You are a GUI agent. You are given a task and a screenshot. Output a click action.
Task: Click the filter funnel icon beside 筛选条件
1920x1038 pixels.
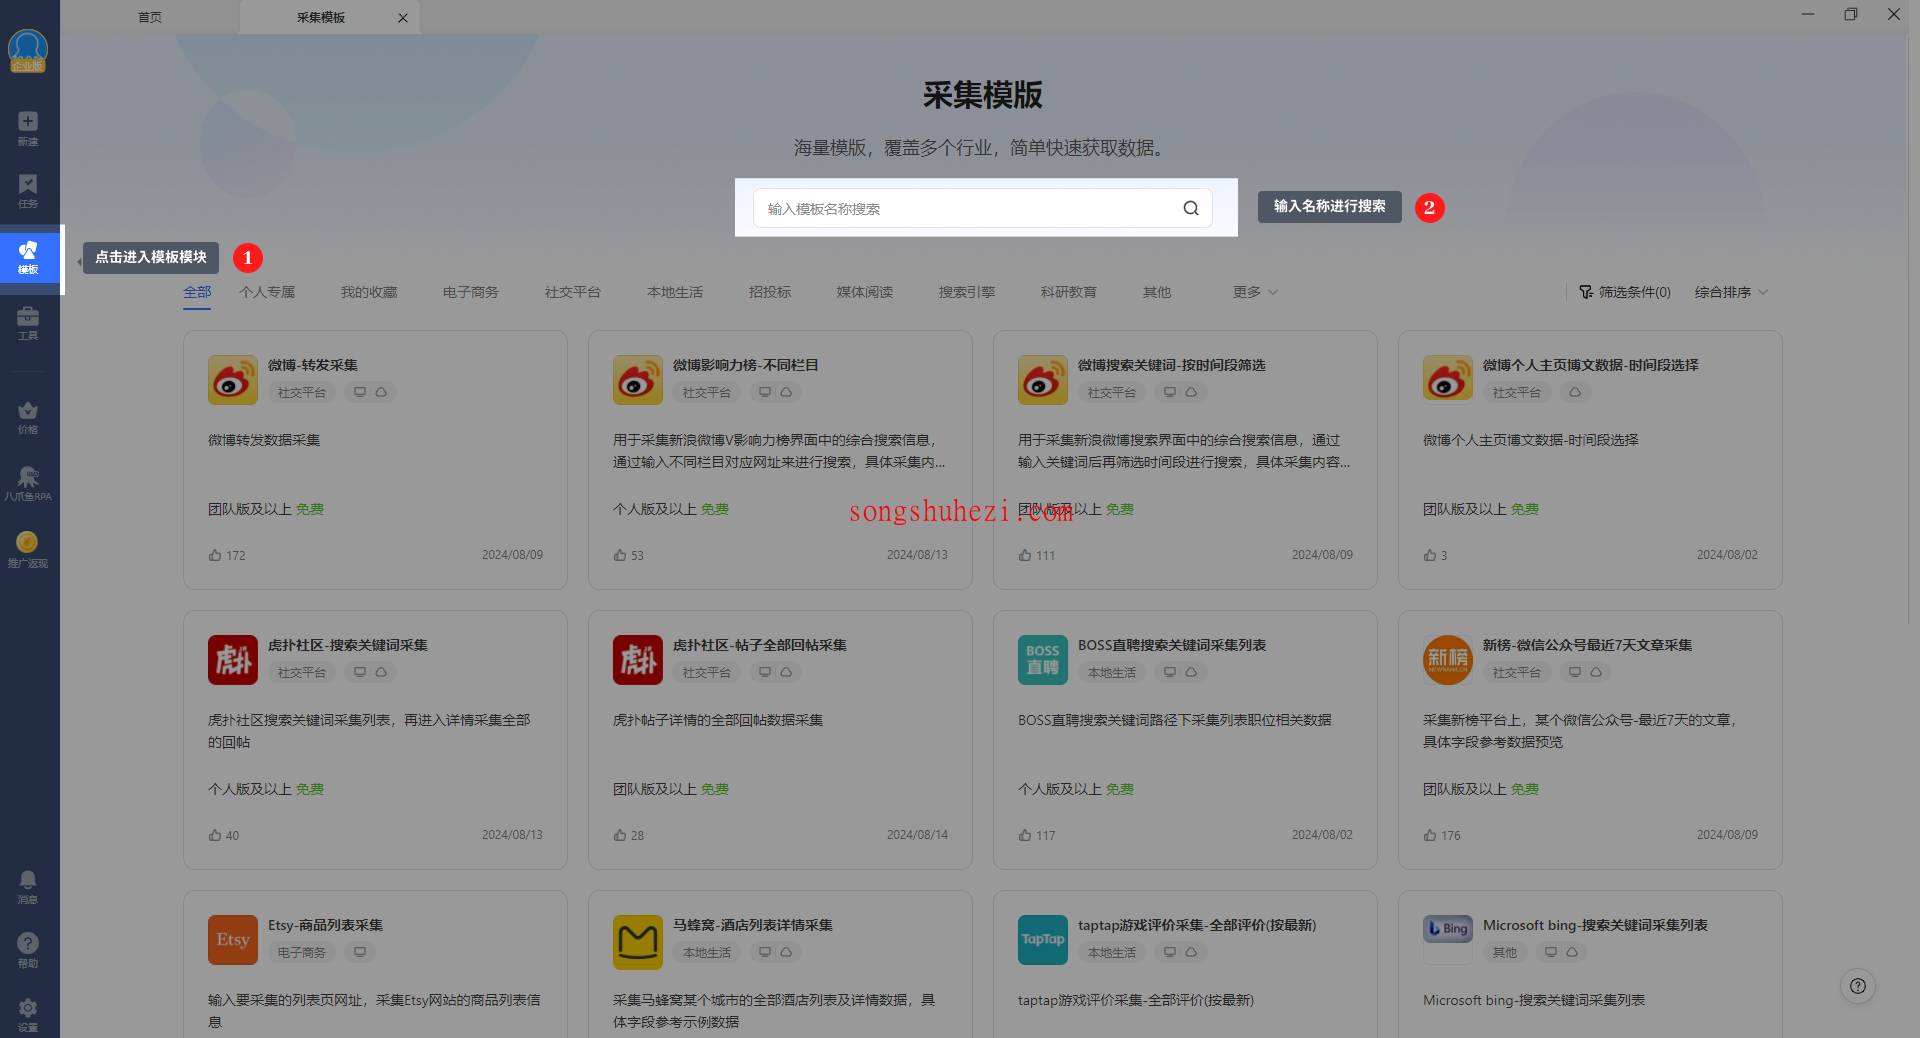click(x=1586, y=292)
